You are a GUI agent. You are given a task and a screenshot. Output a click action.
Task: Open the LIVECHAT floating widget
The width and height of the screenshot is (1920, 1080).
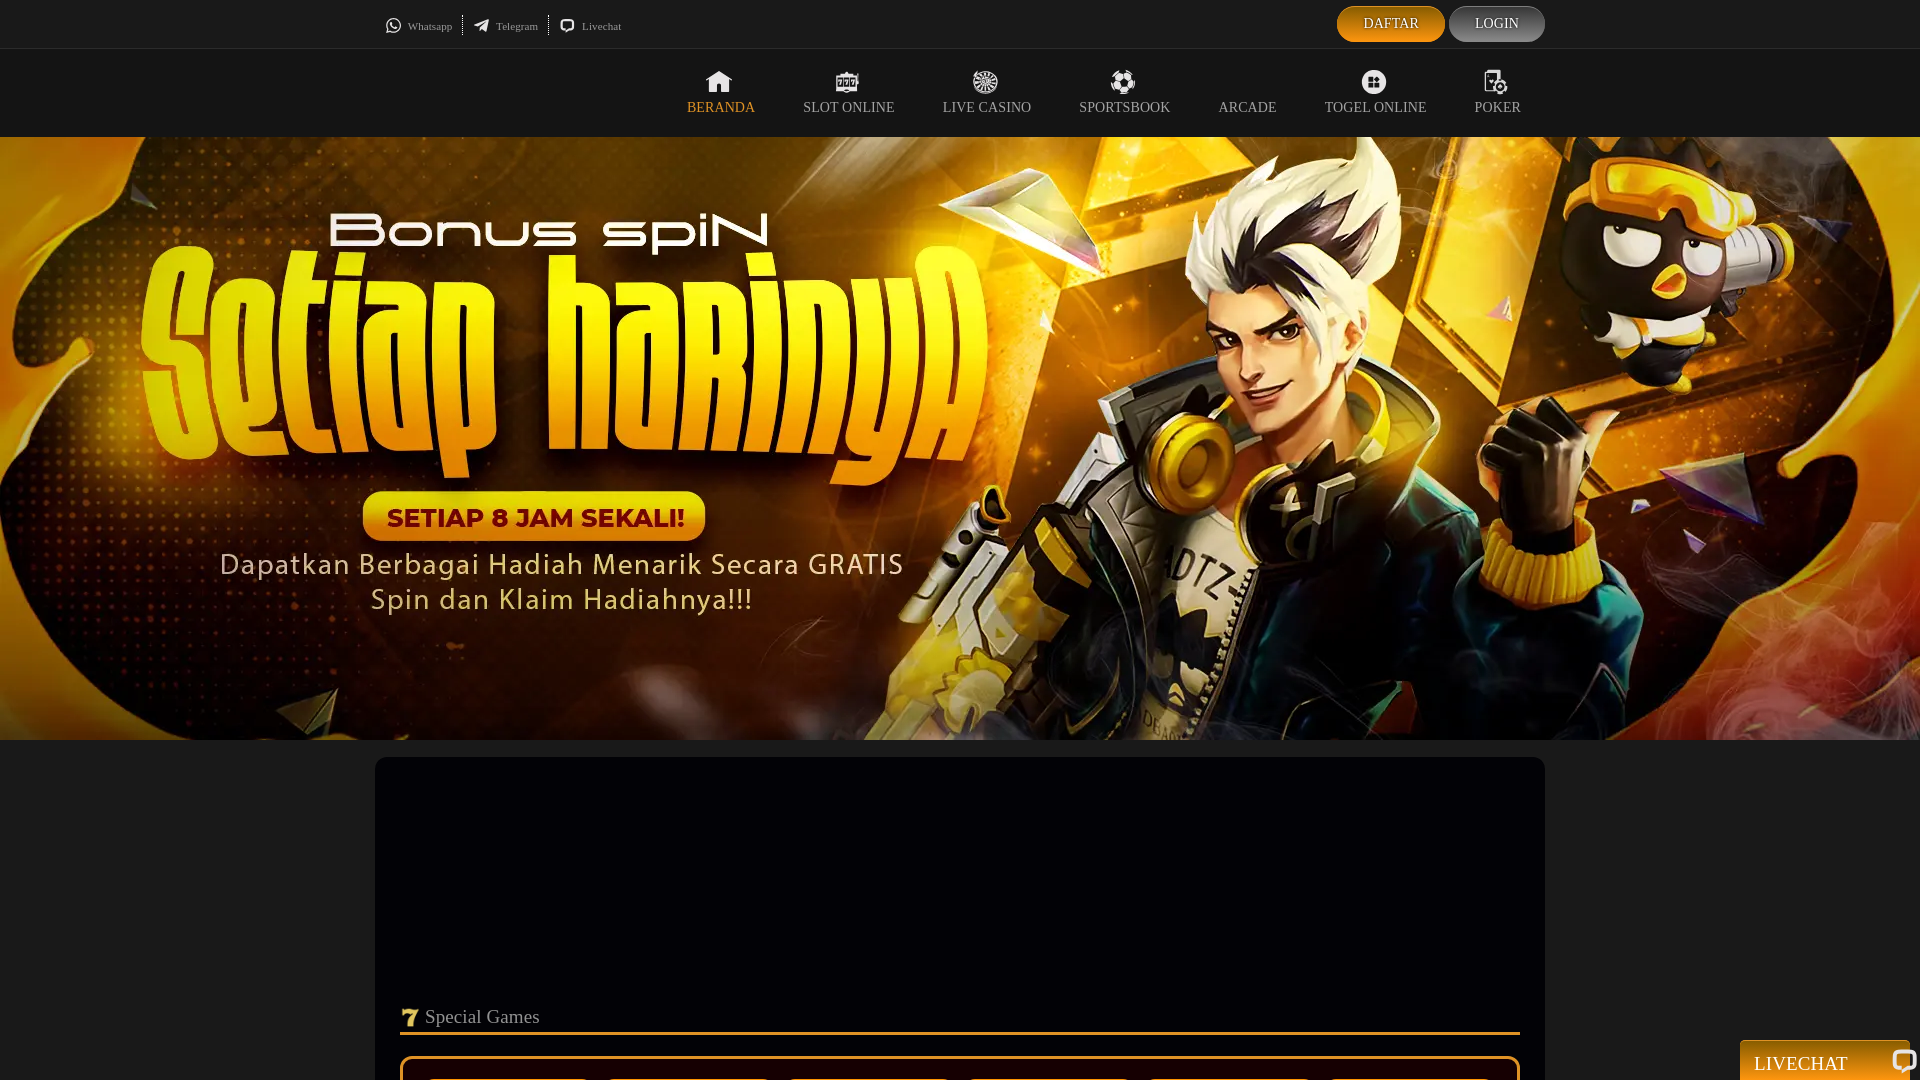pyautogui.click(x=1825, y=1061)
